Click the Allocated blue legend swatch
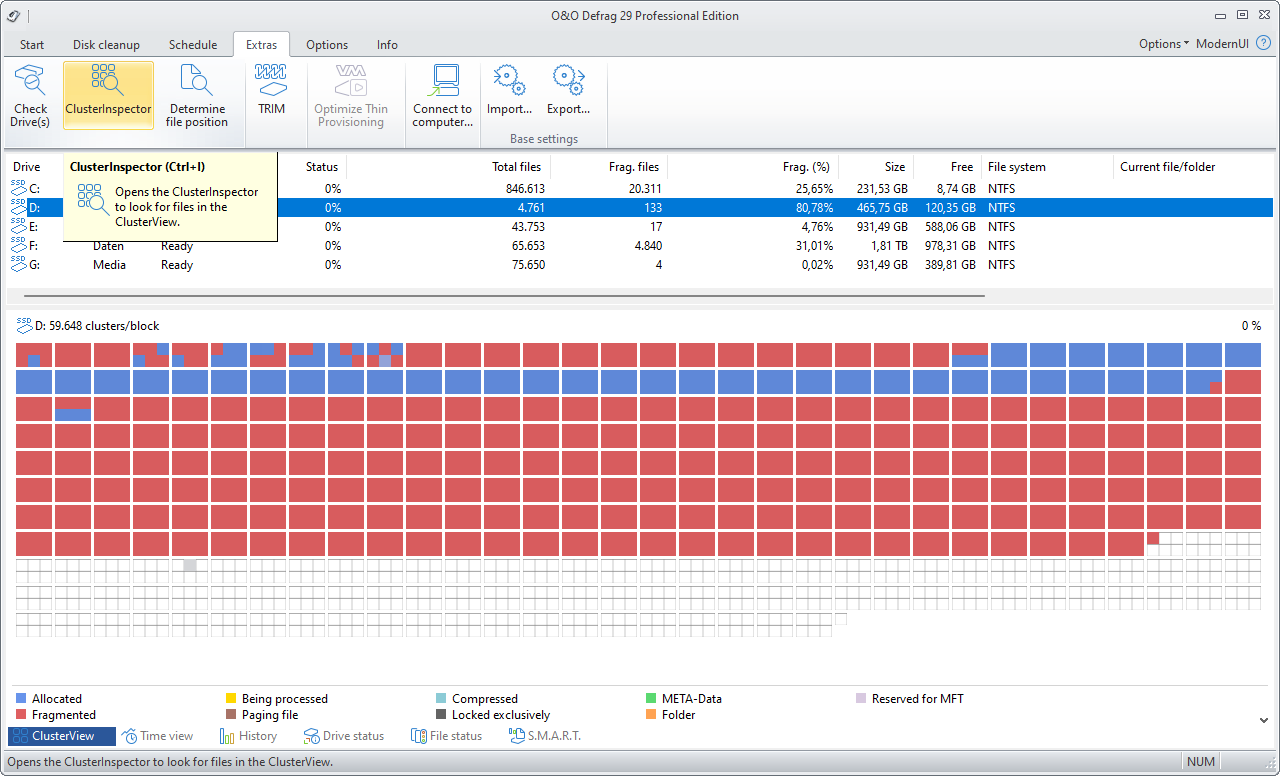This screenshot has height=776, width=1280. click(21, 699)
